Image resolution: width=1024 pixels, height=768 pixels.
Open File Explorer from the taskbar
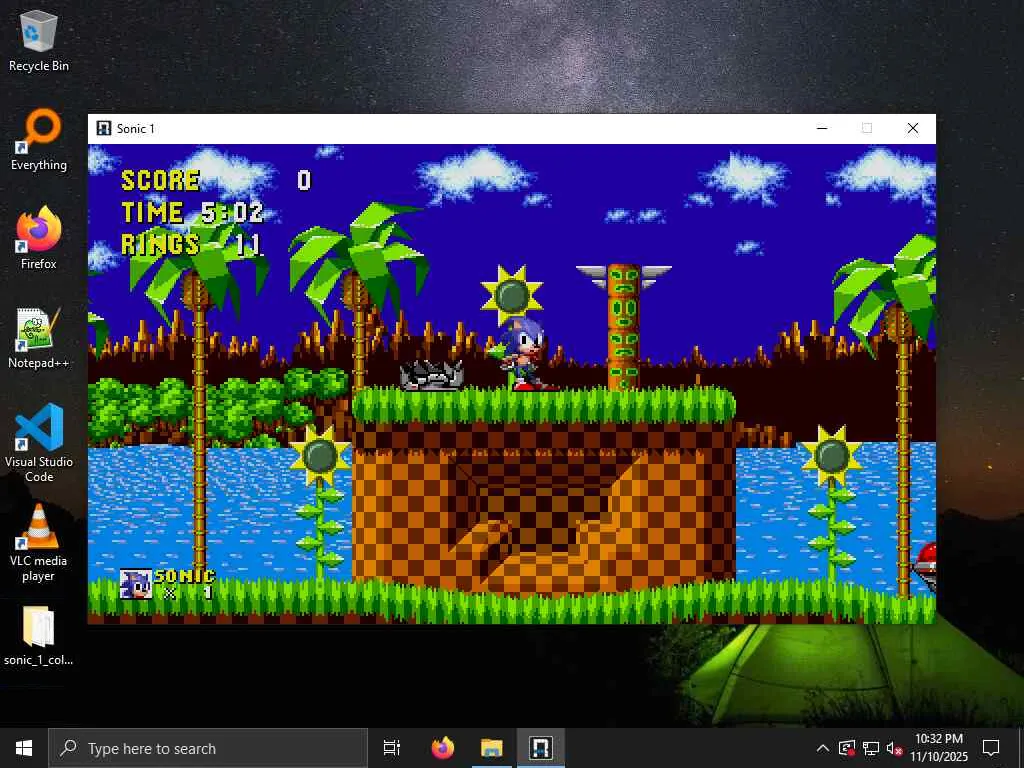click(492, 748)
